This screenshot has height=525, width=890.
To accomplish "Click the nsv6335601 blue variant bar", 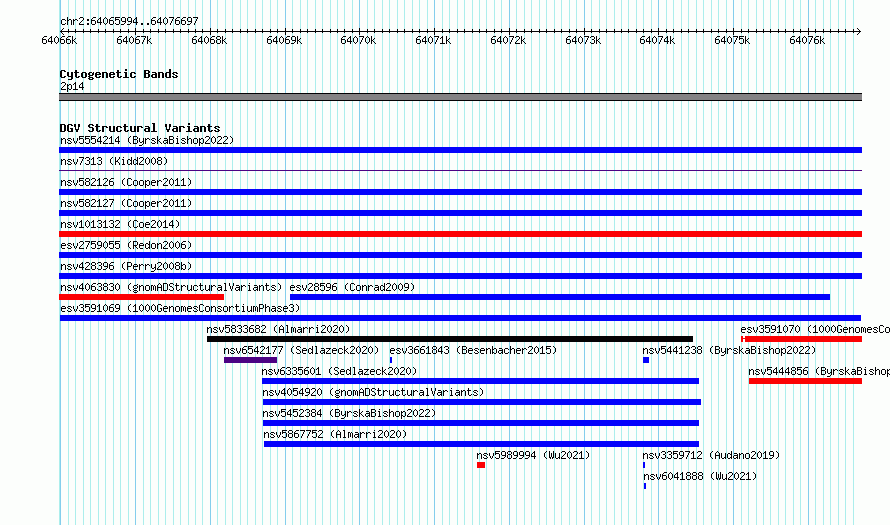I will pyautogui.click(x=480, y=381).
